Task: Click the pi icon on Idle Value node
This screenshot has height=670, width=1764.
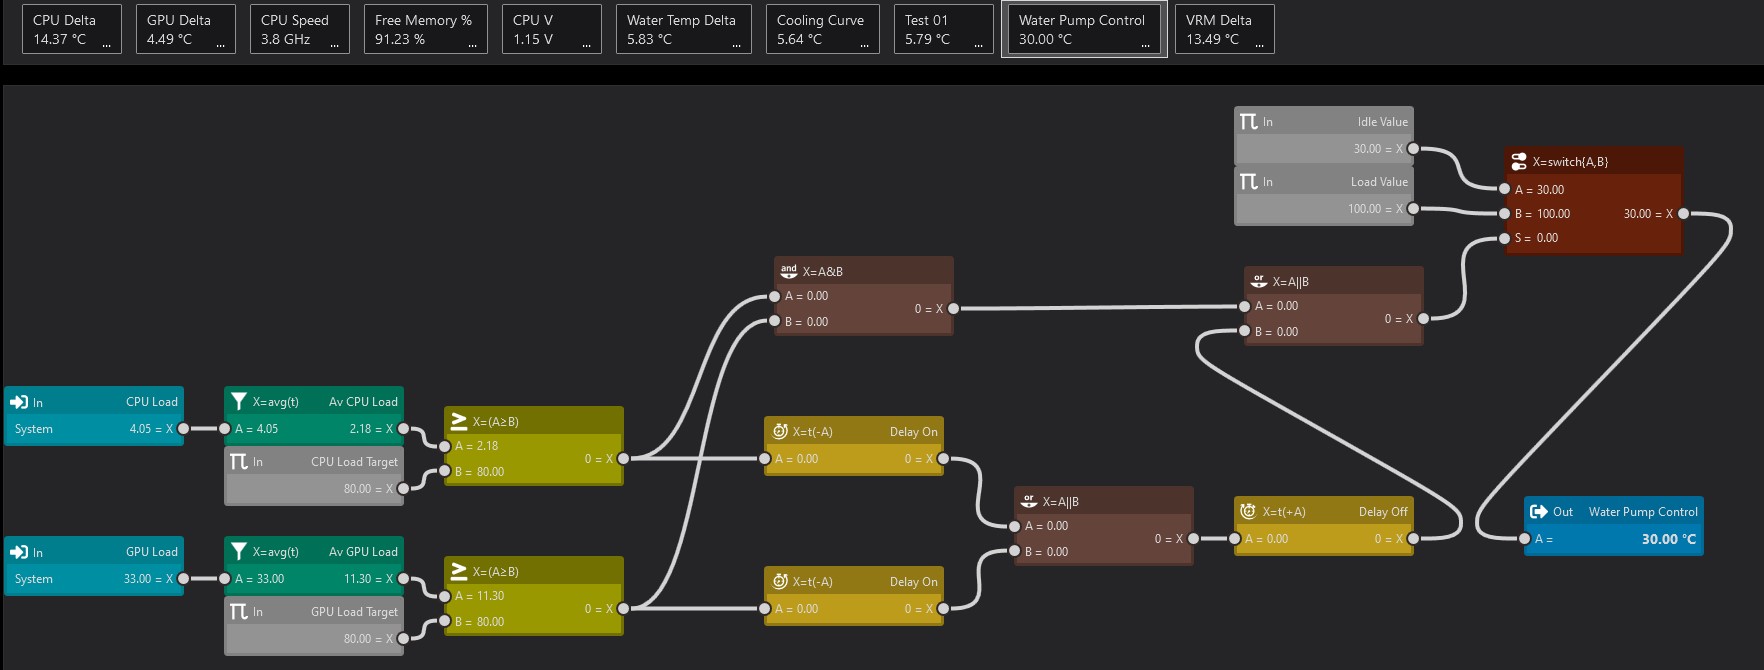Action: [1248, 122]
